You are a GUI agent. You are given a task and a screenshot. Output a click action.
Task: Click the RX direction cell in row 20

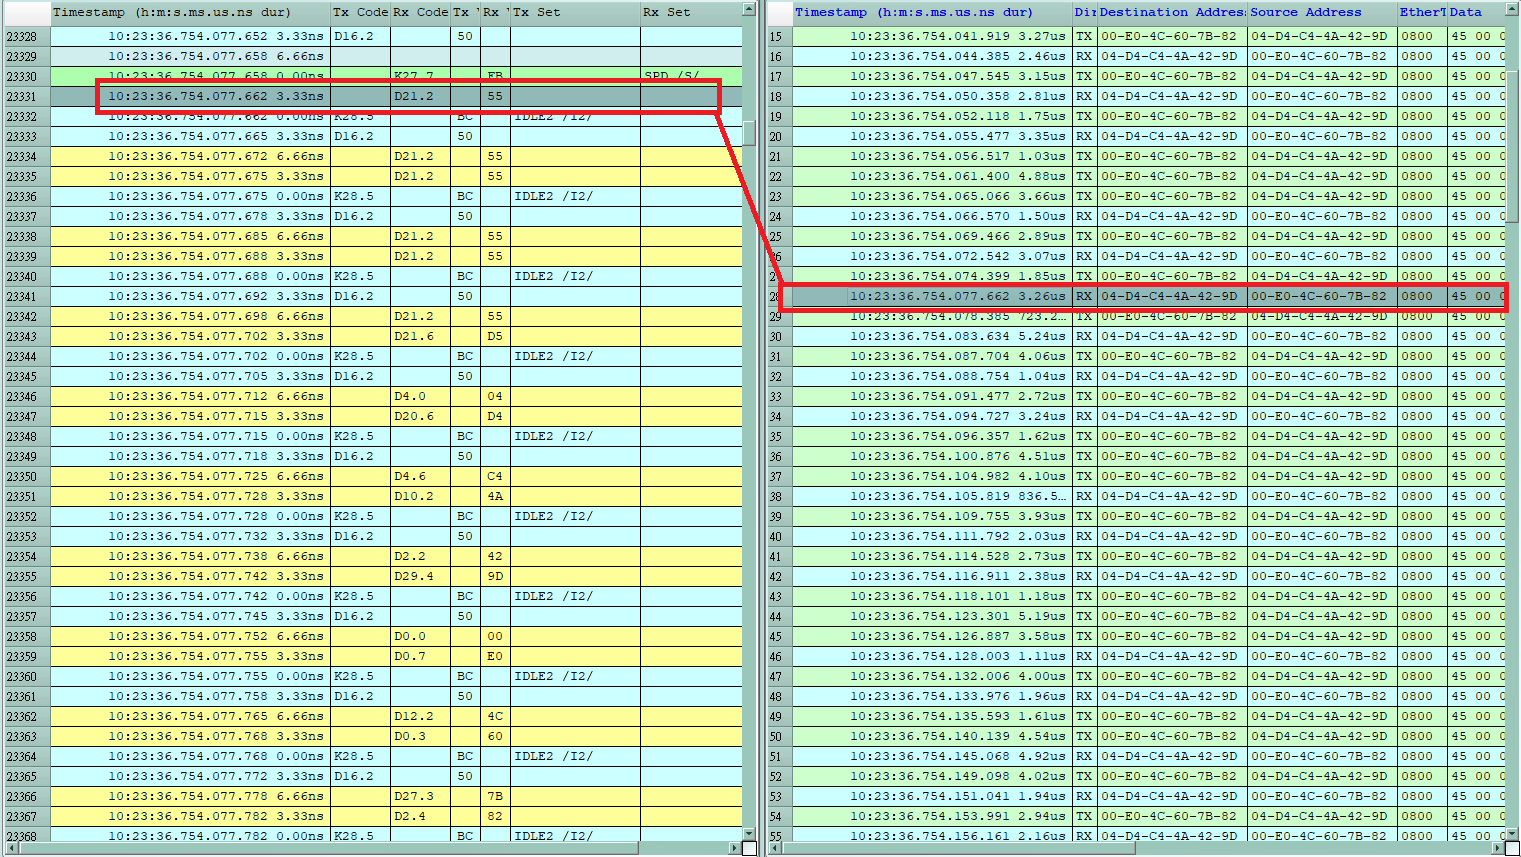(x=1085, y=136)
